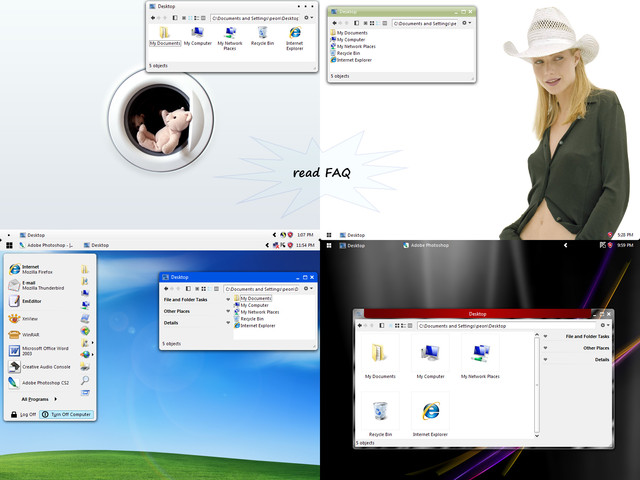Image resolution: width=640 pixels, height=480 pixels.
Task: Open My Computer in red-titled Desktop window
Action: [x=430, y=359]
